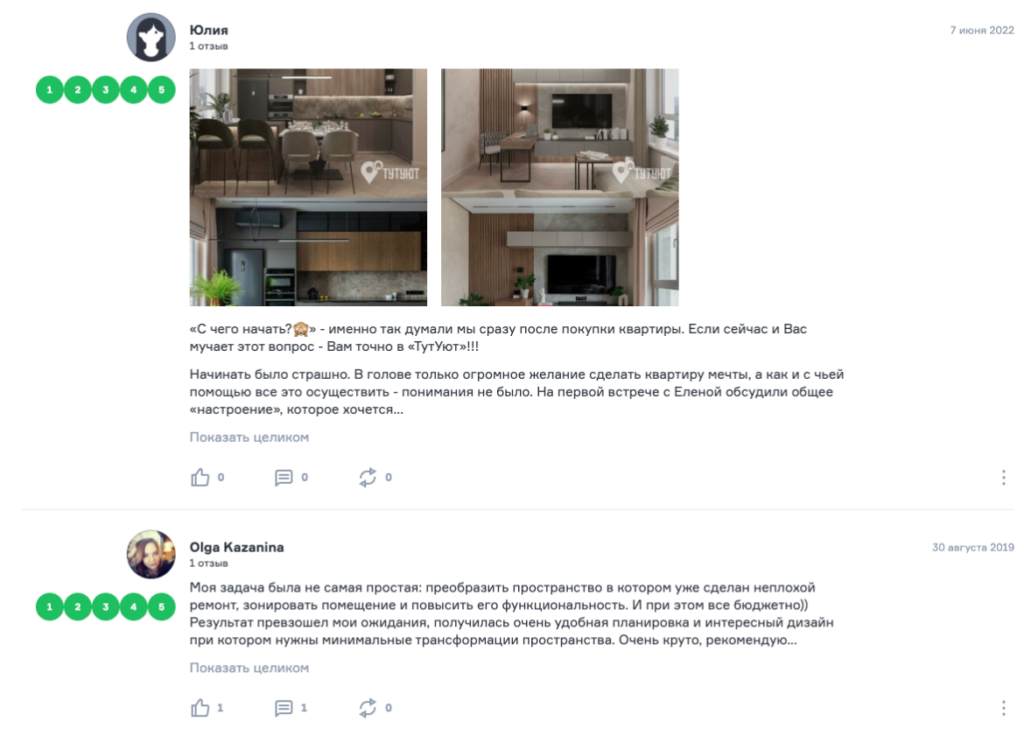1024x735 pixels.
Task: Select rating circle 3 on Olga's review
Action: pos(106,606)
